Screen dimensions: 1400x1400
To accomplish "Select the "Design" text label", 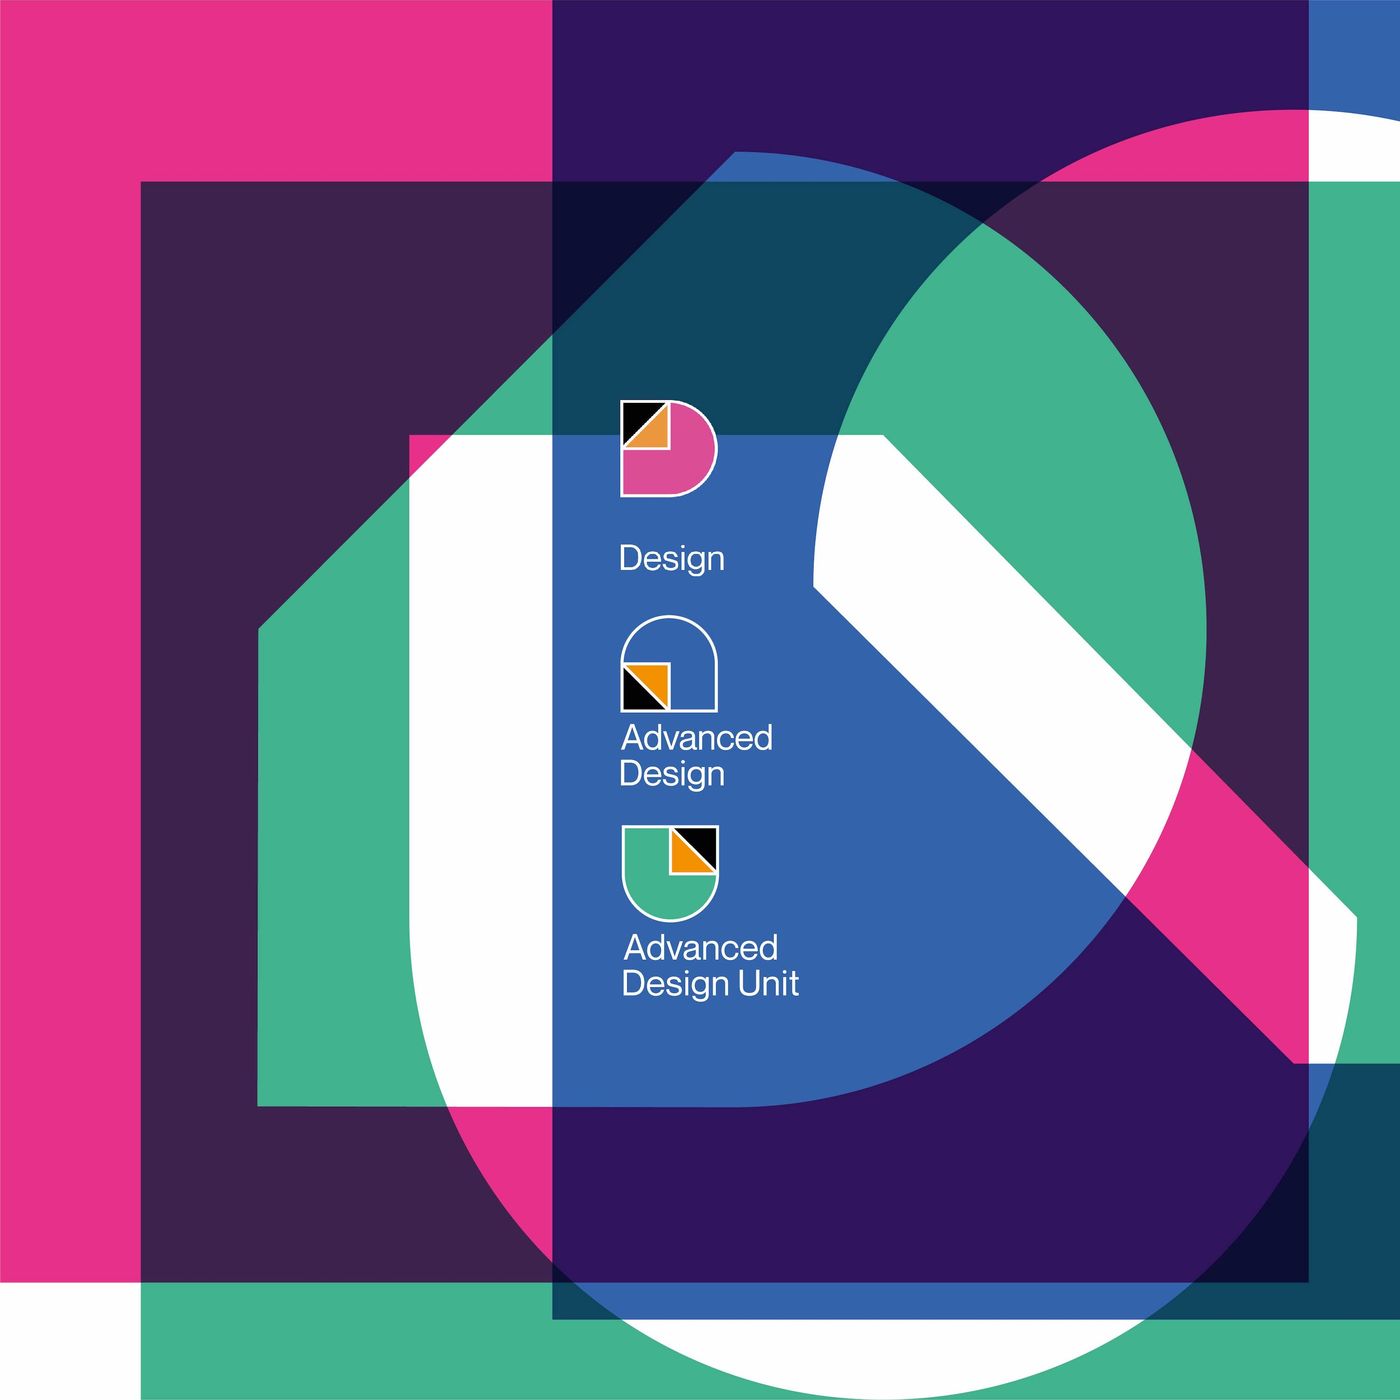I will 671,558.
